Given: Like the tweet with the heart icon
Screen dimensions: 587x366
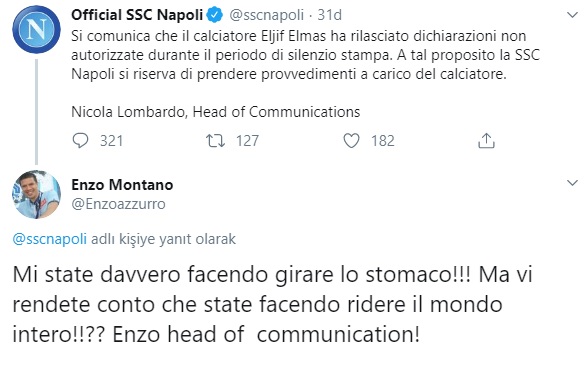Looking at the screenshot, I should coord(351,141).
